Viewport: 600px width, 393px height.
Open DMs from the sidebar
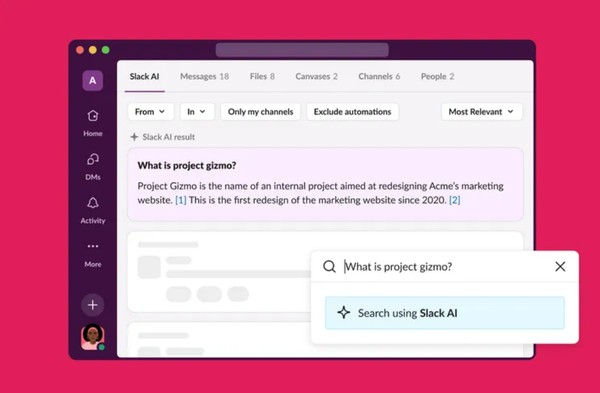93,166
